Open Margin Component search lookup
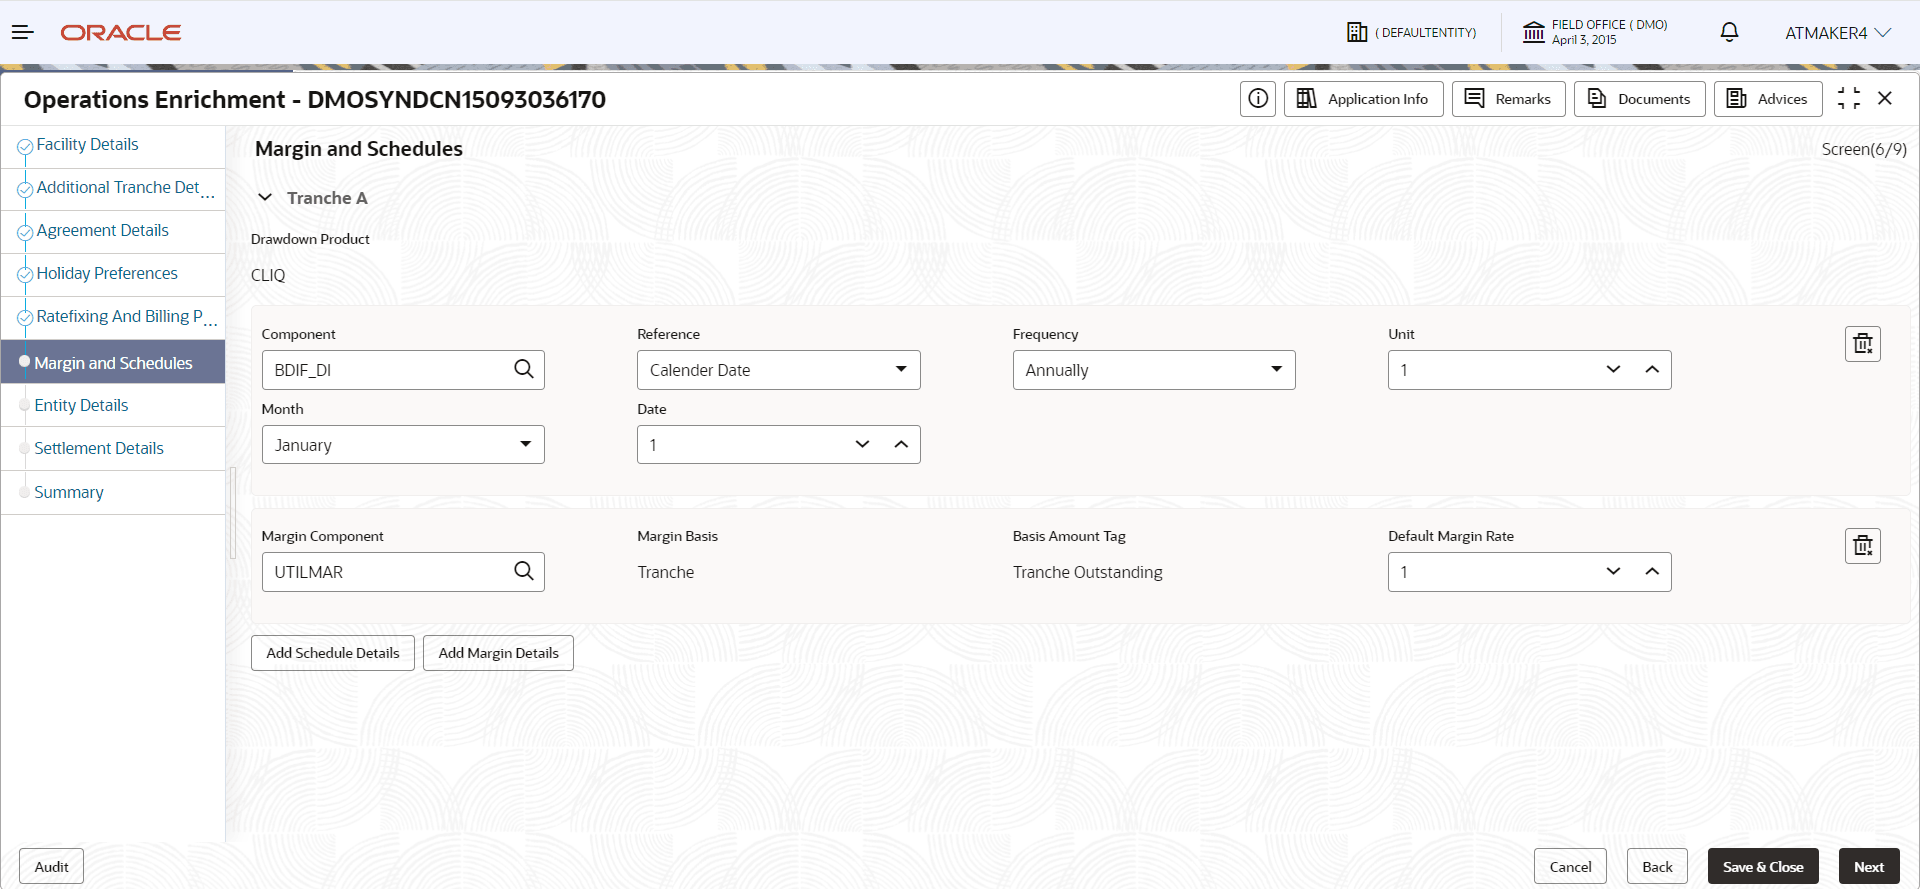Image resolution: width=1920 pixels, height=889 pixels. pos(523,572)
